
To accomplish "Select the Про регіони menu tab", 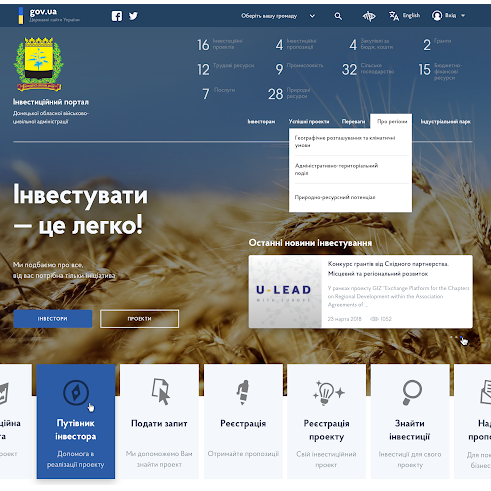I will pos(391,121).
